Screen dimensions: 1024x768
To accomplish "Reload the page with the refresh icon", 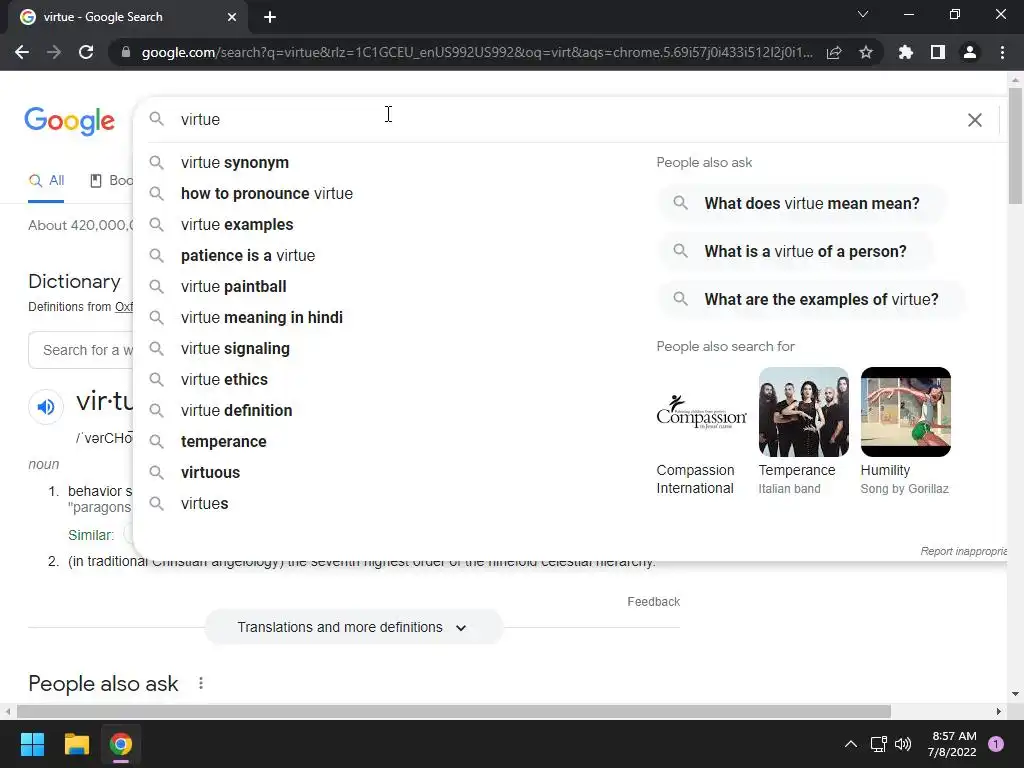I will click(x=86, y=52).
